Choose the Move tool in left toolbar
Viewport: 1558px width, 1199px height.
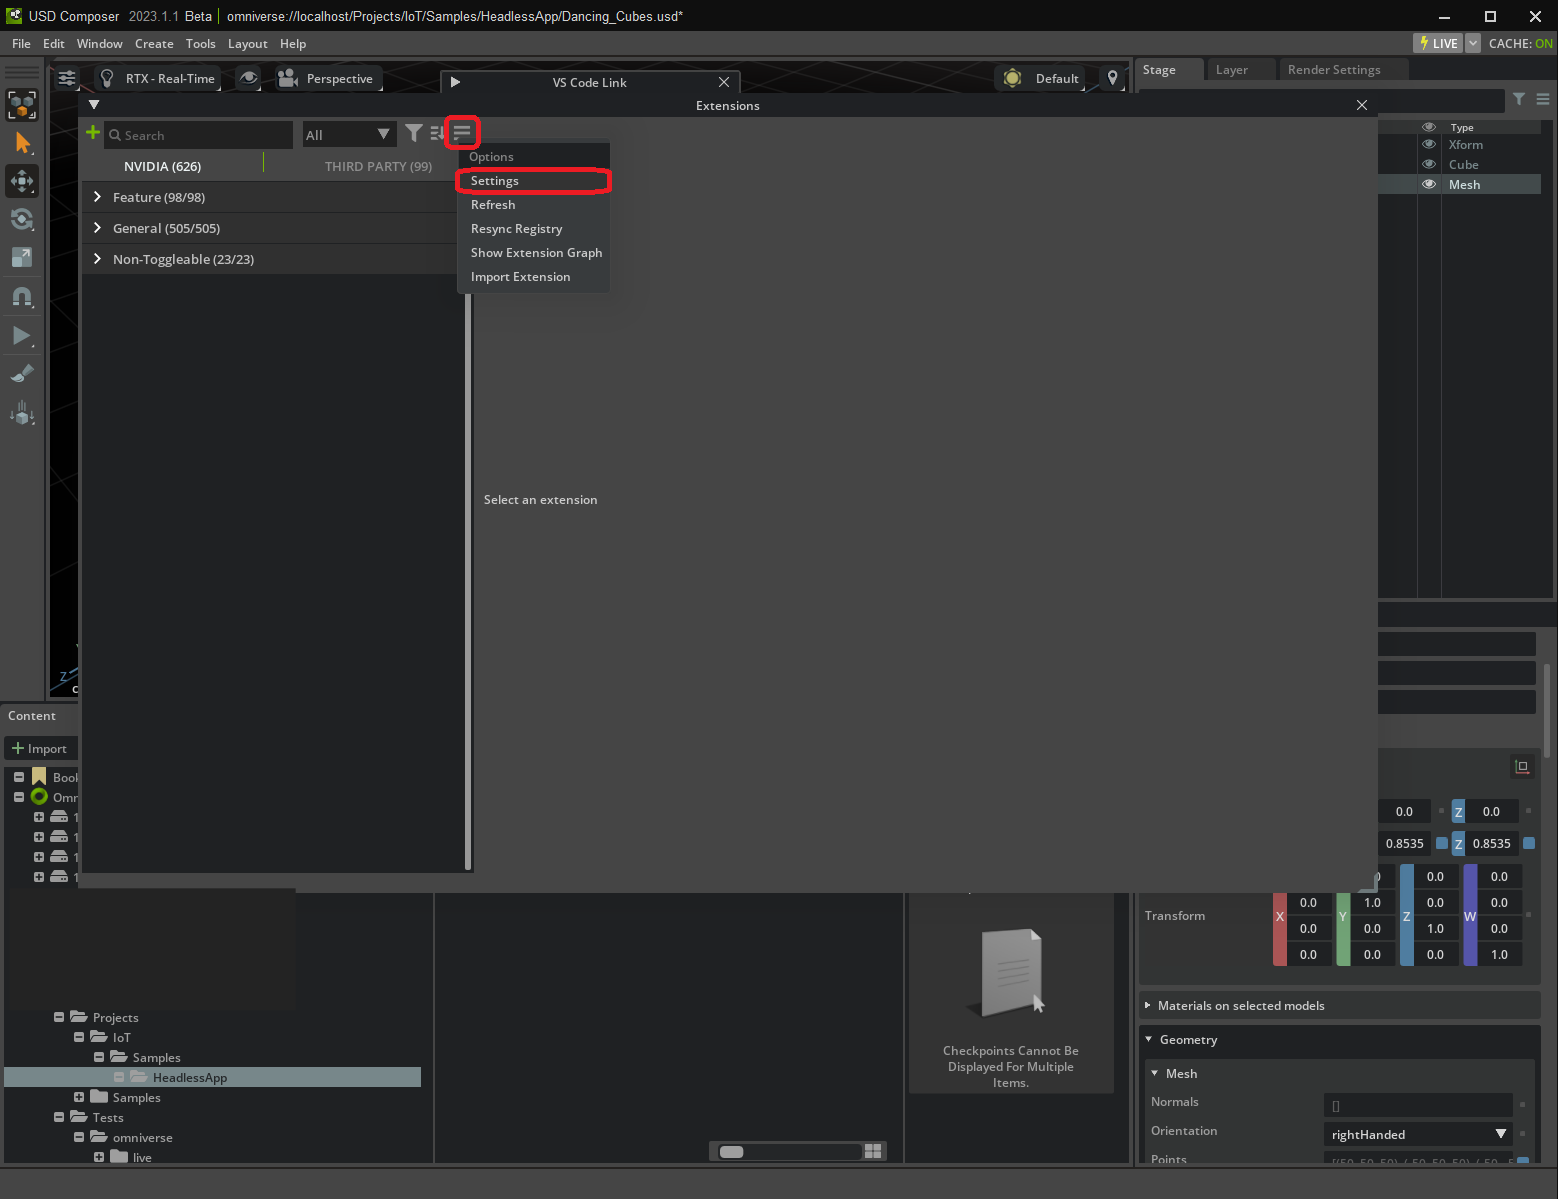tap(22, 181)
